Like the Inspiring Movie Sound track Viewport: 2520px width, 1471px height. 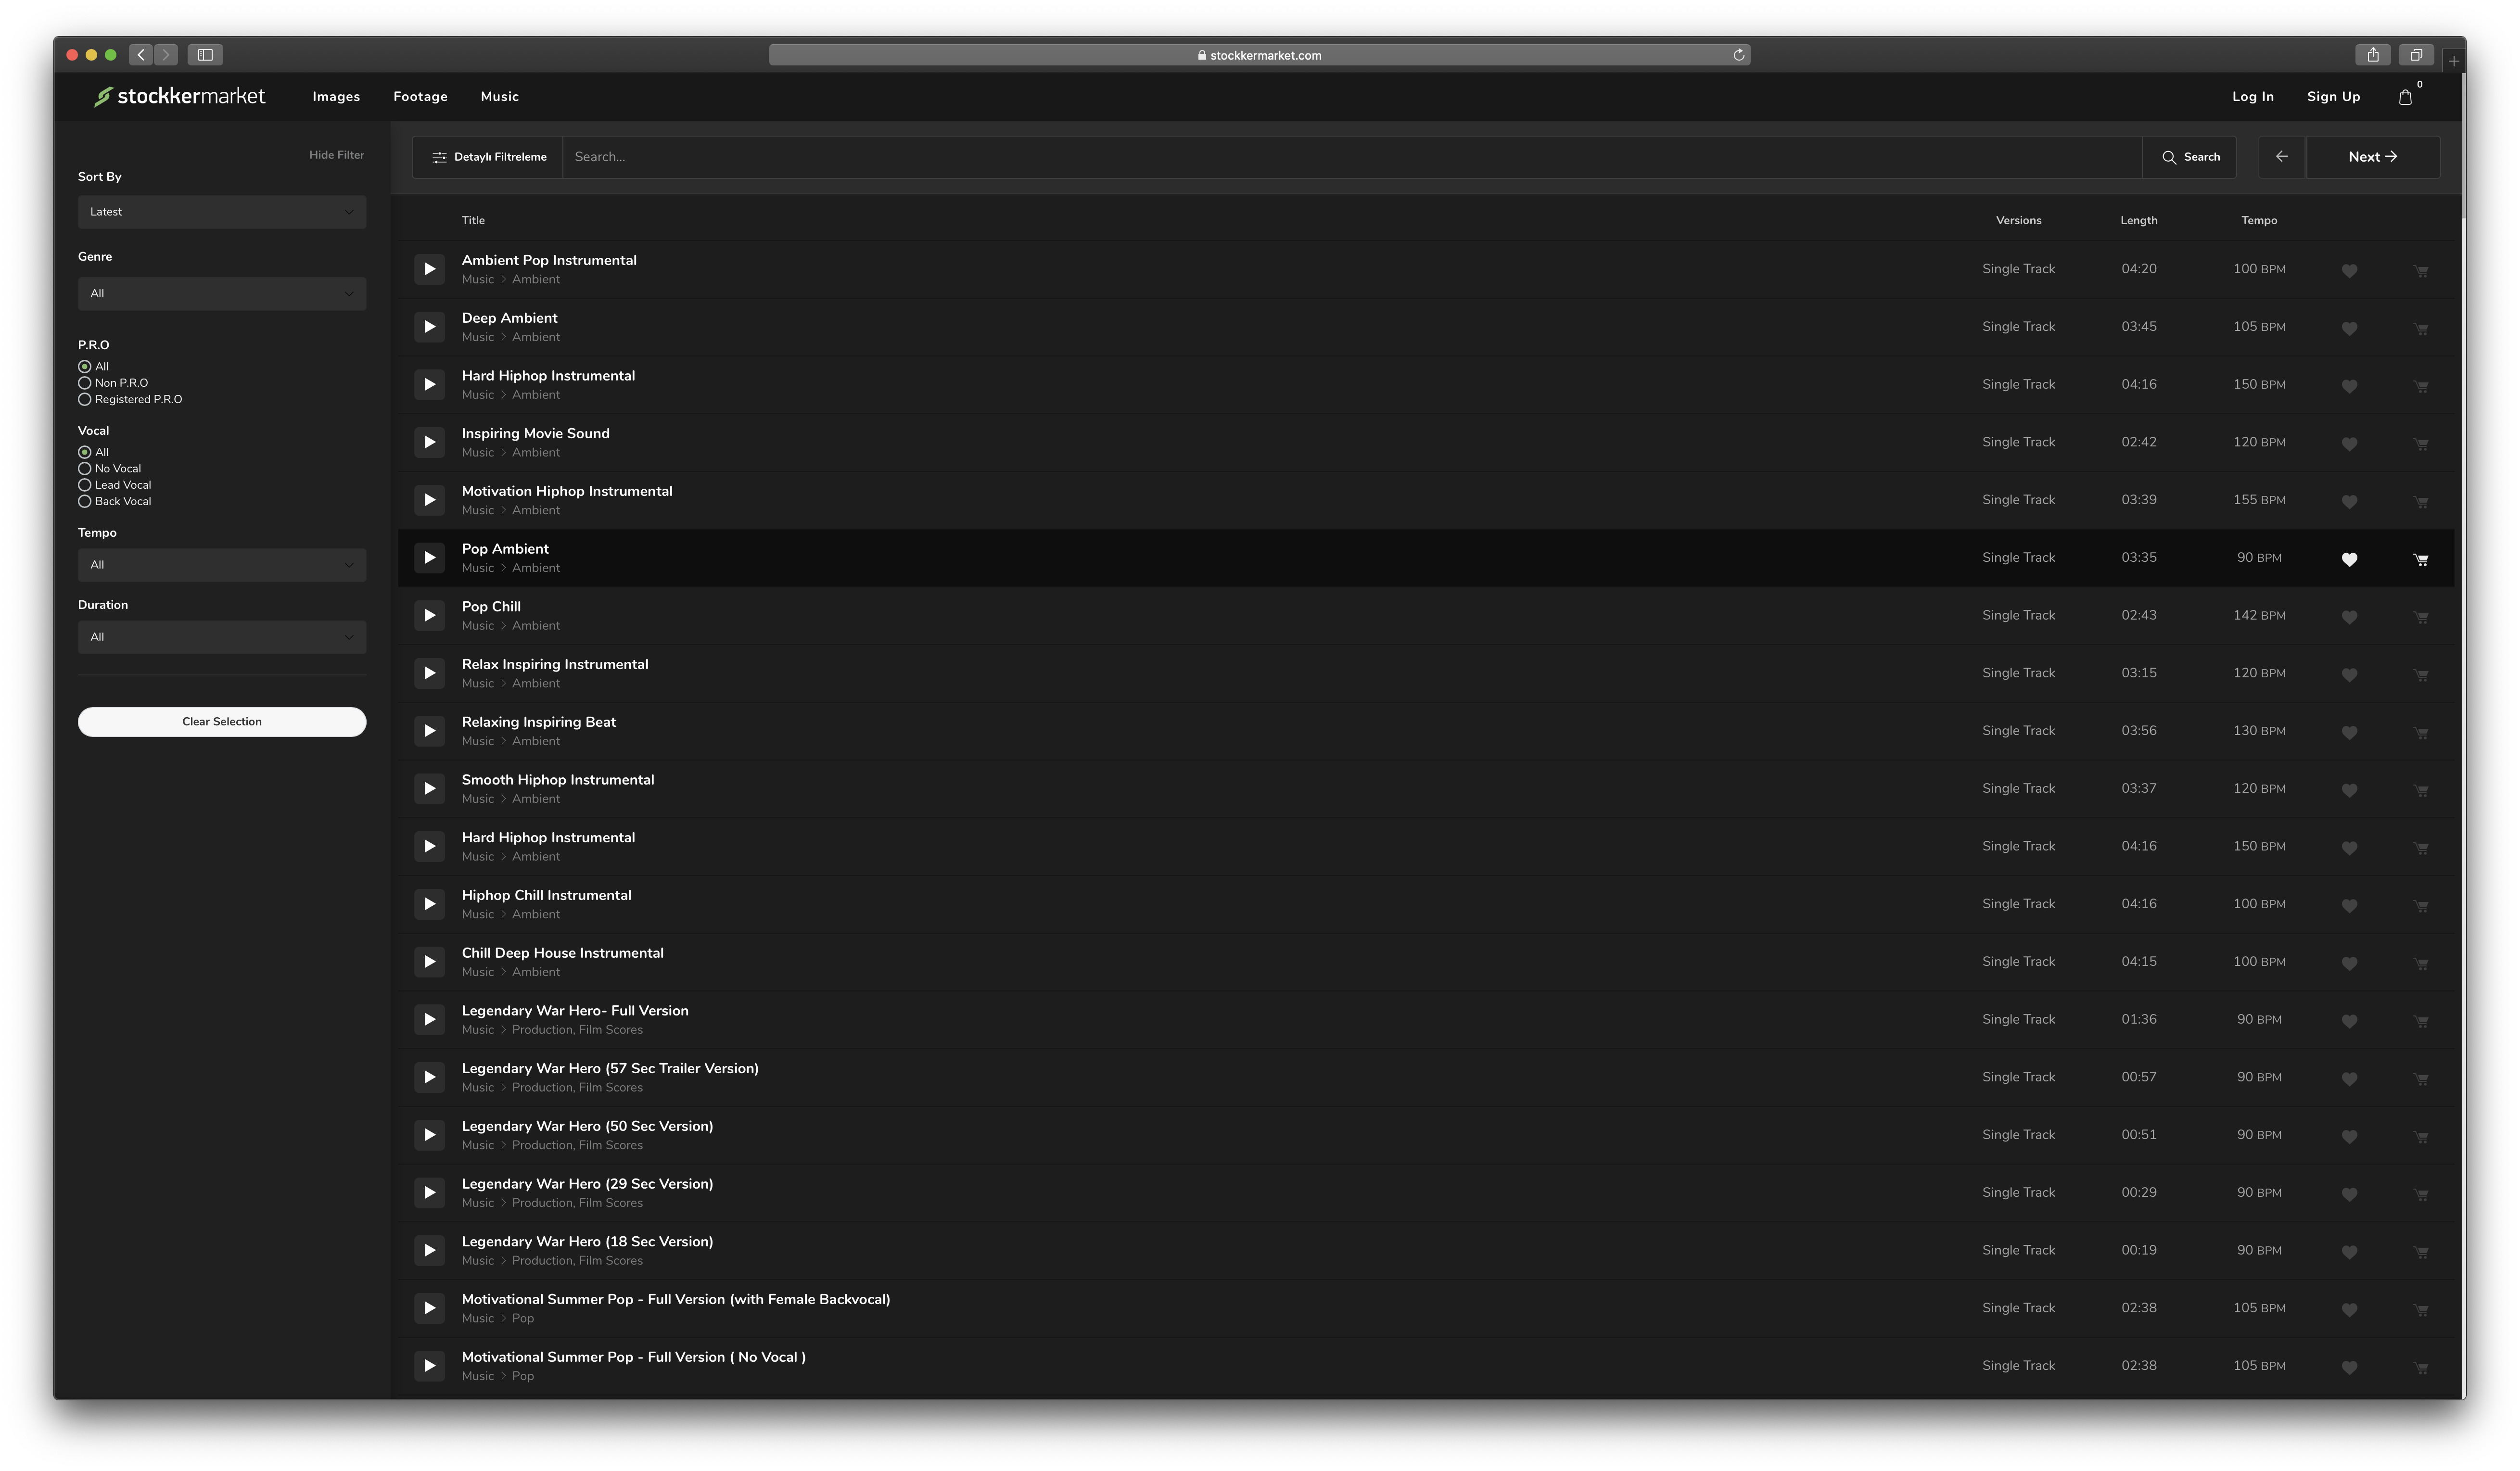tap(2349, 444)
